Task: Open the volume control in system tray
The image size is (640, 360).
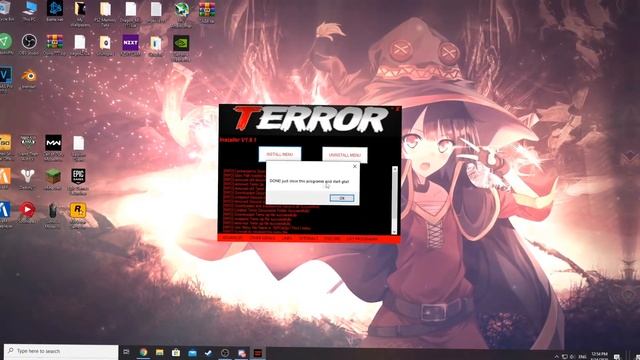Action: tap(572, 357)
